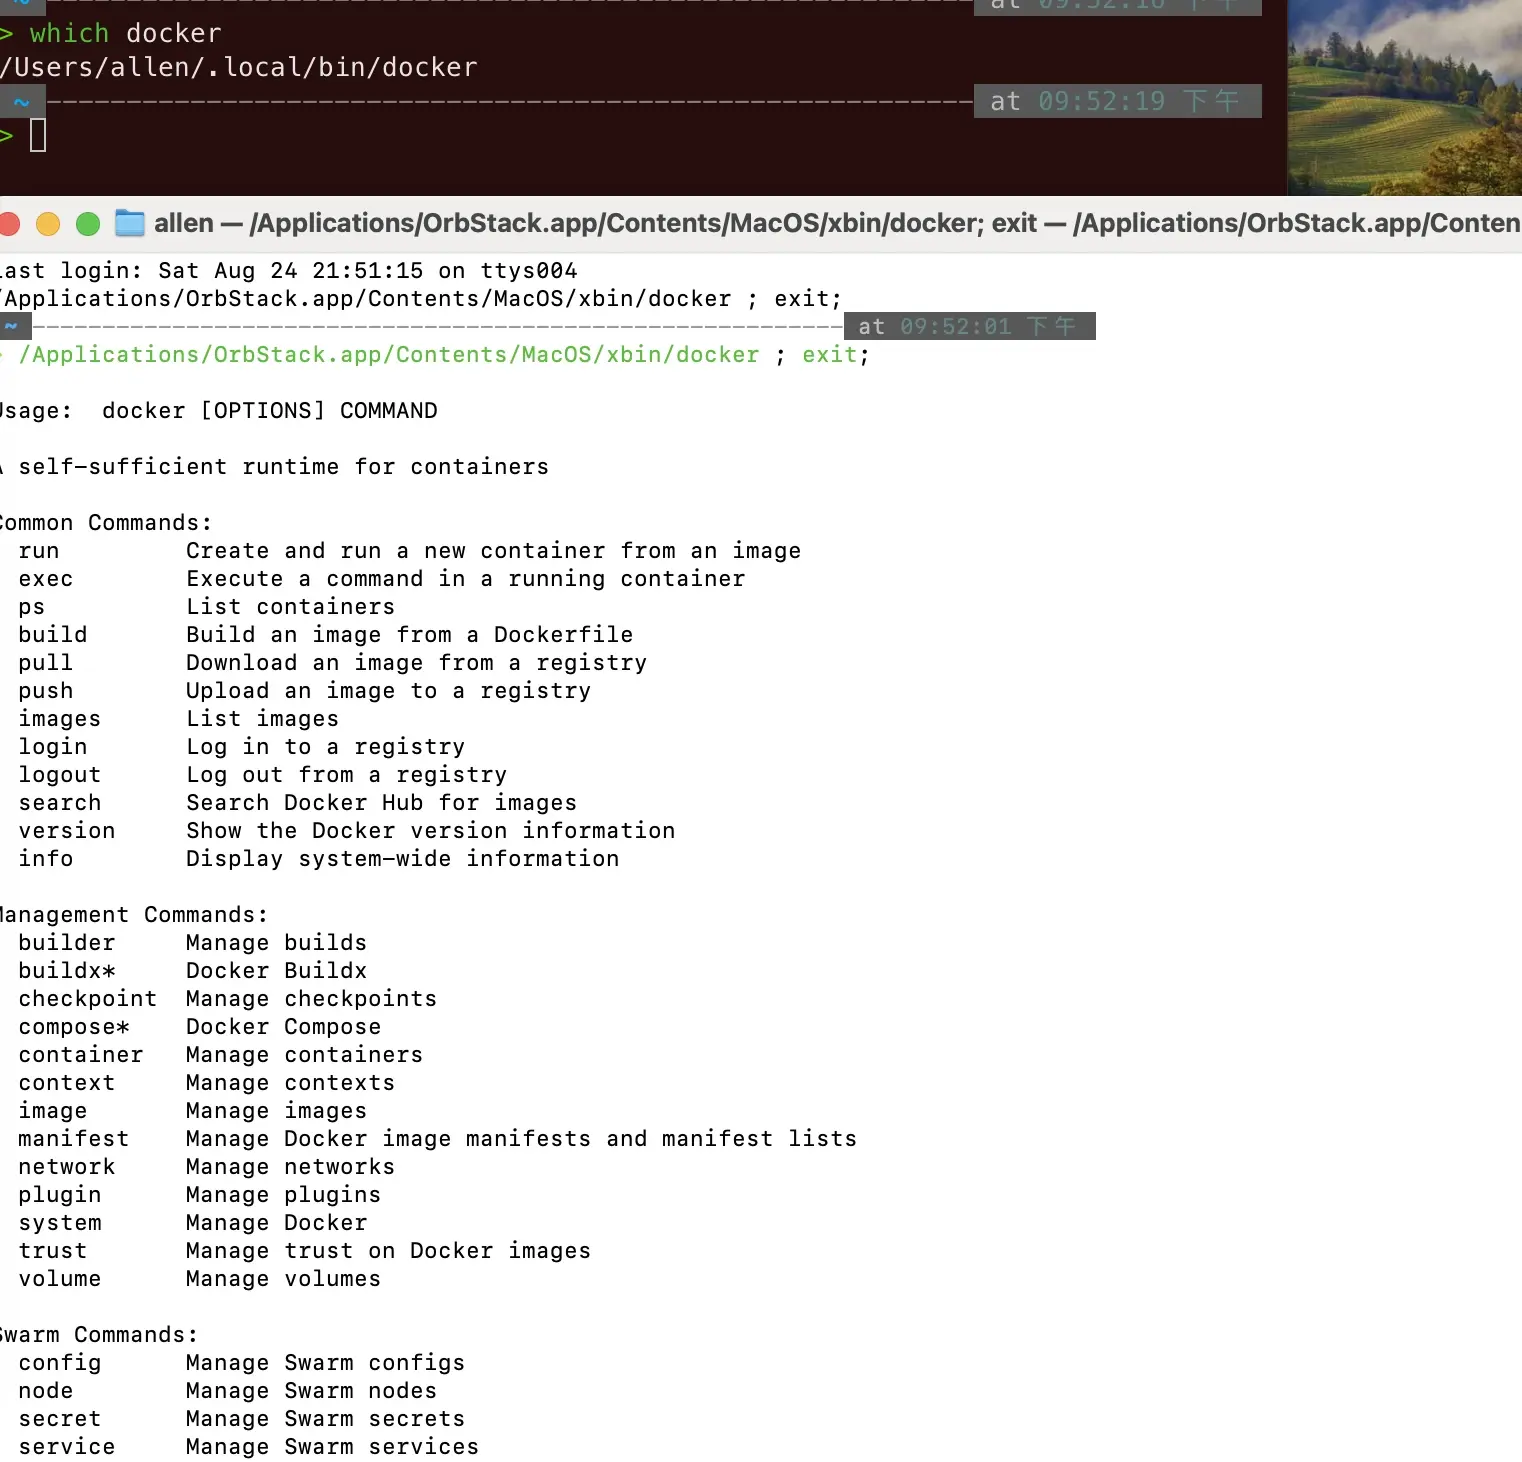Click the 'at 09:52:01 下午' timestamp in the lower terminal
1522x1462 pixels.
pyautogui.click(x=970, y=327)
